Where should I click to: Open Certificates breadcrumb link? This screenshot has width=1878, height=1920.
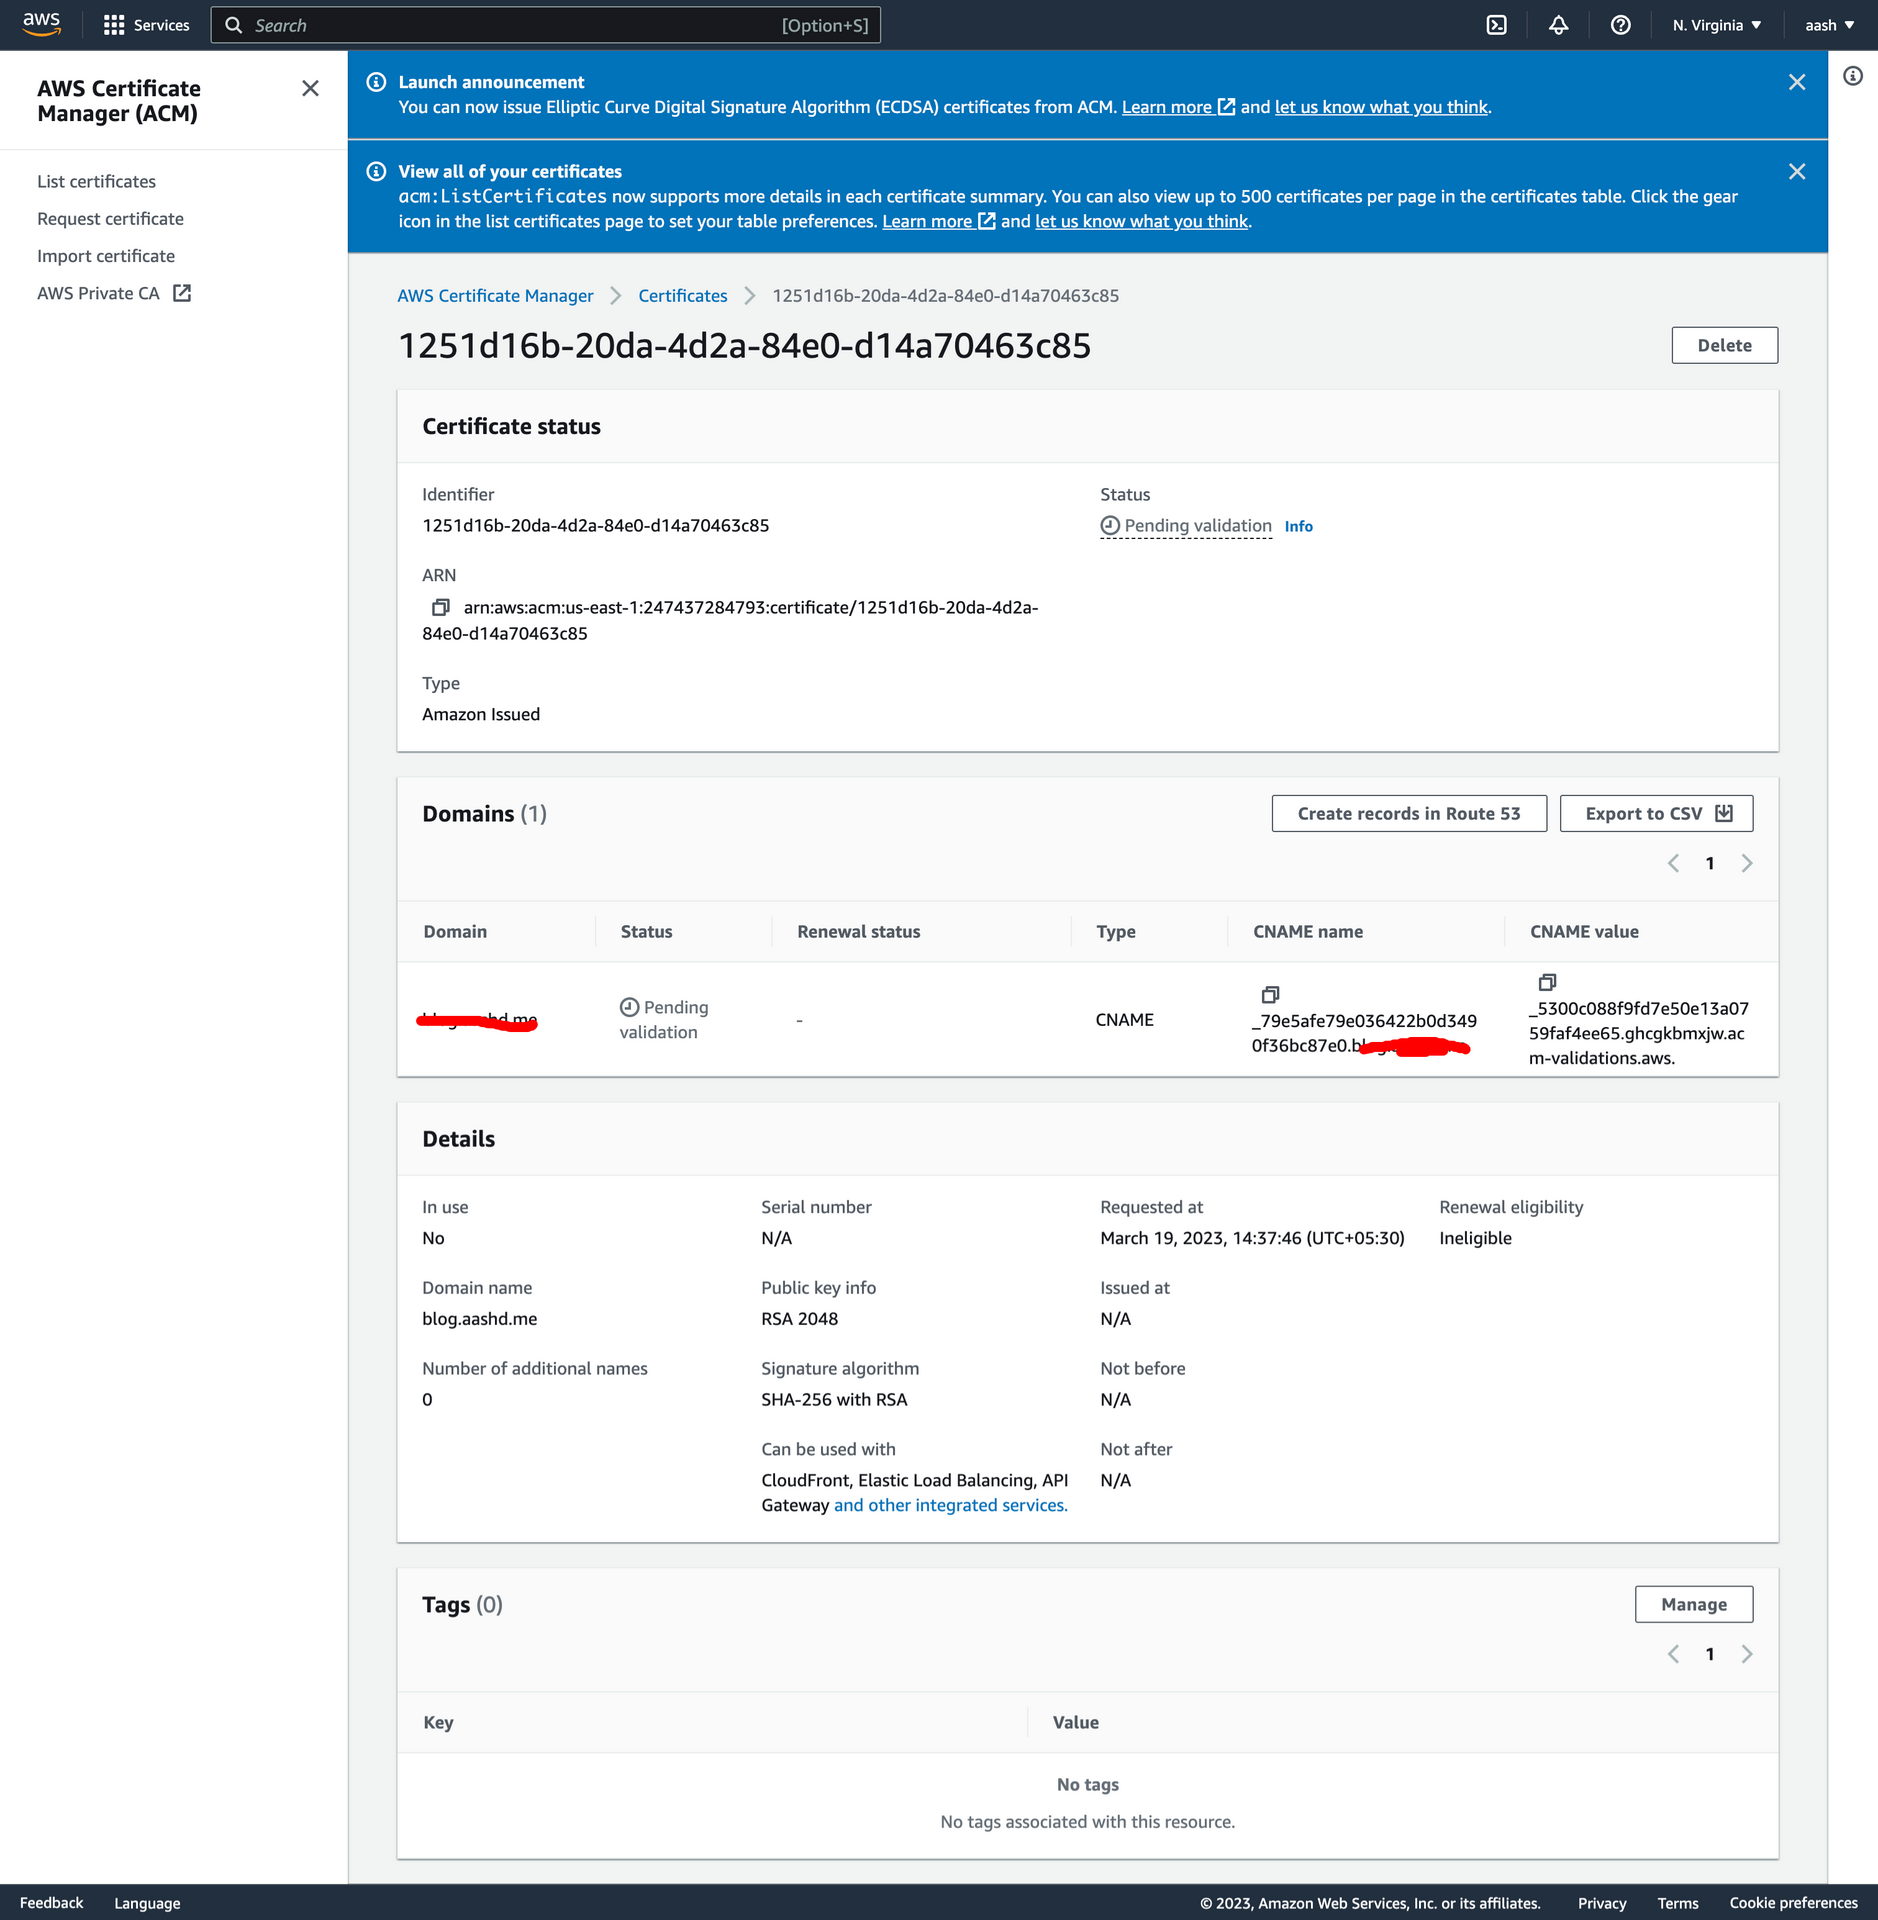(x=682, y=296)
